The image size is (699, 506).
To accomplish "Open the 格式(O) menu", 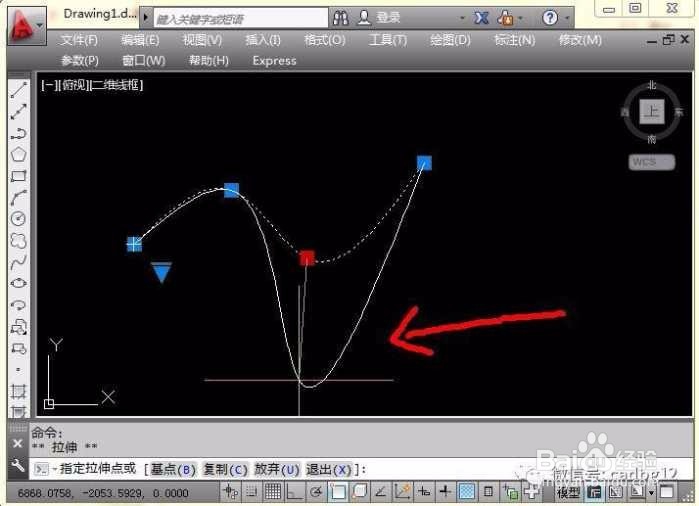I will coord(325,40).
